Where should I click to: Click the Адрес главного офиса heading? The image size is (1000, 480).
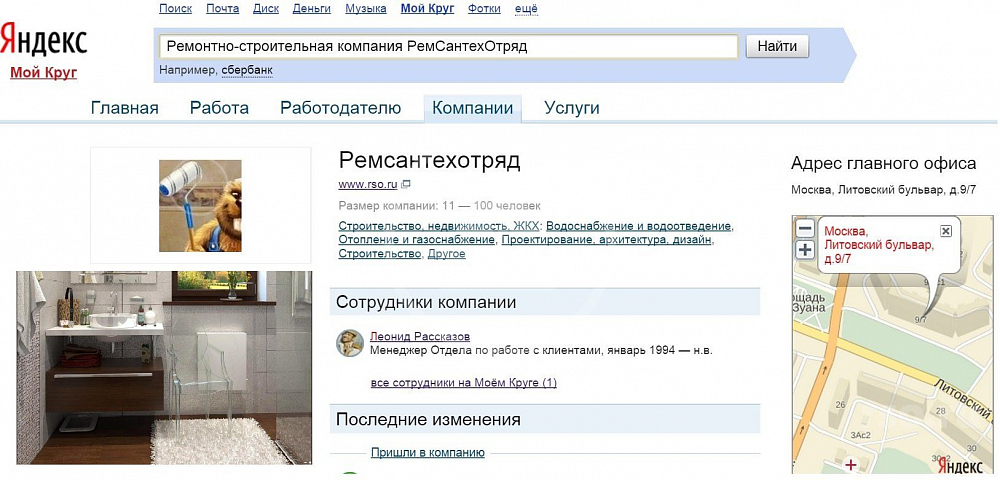click(x=883, y=164)
